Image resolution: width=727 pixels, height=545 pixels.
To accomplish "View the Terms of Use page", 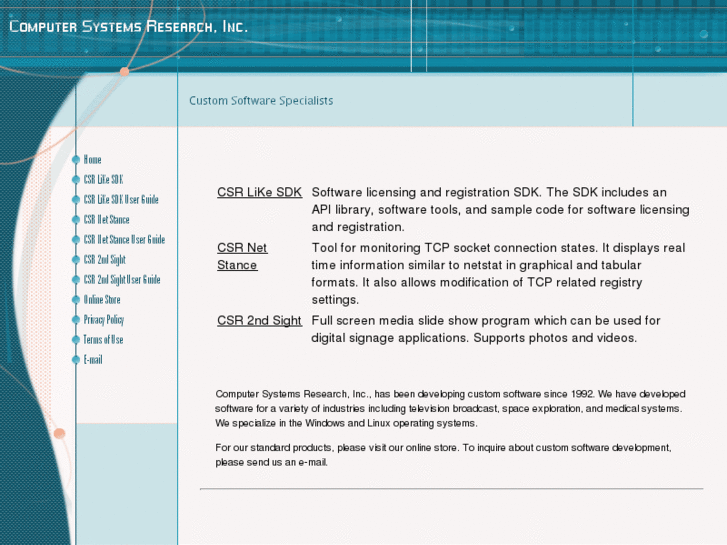I will [x=103, y=340].
